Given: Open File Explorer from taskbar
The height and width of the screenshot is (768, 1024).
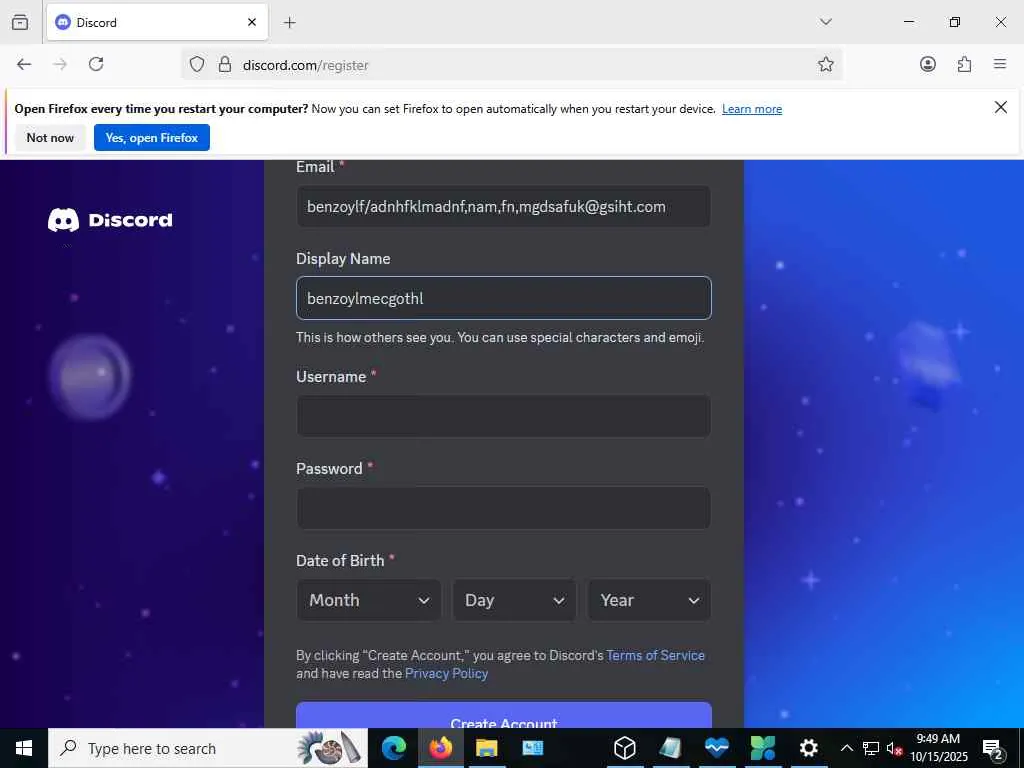Looking at the screenshot, I should (487, 748).
